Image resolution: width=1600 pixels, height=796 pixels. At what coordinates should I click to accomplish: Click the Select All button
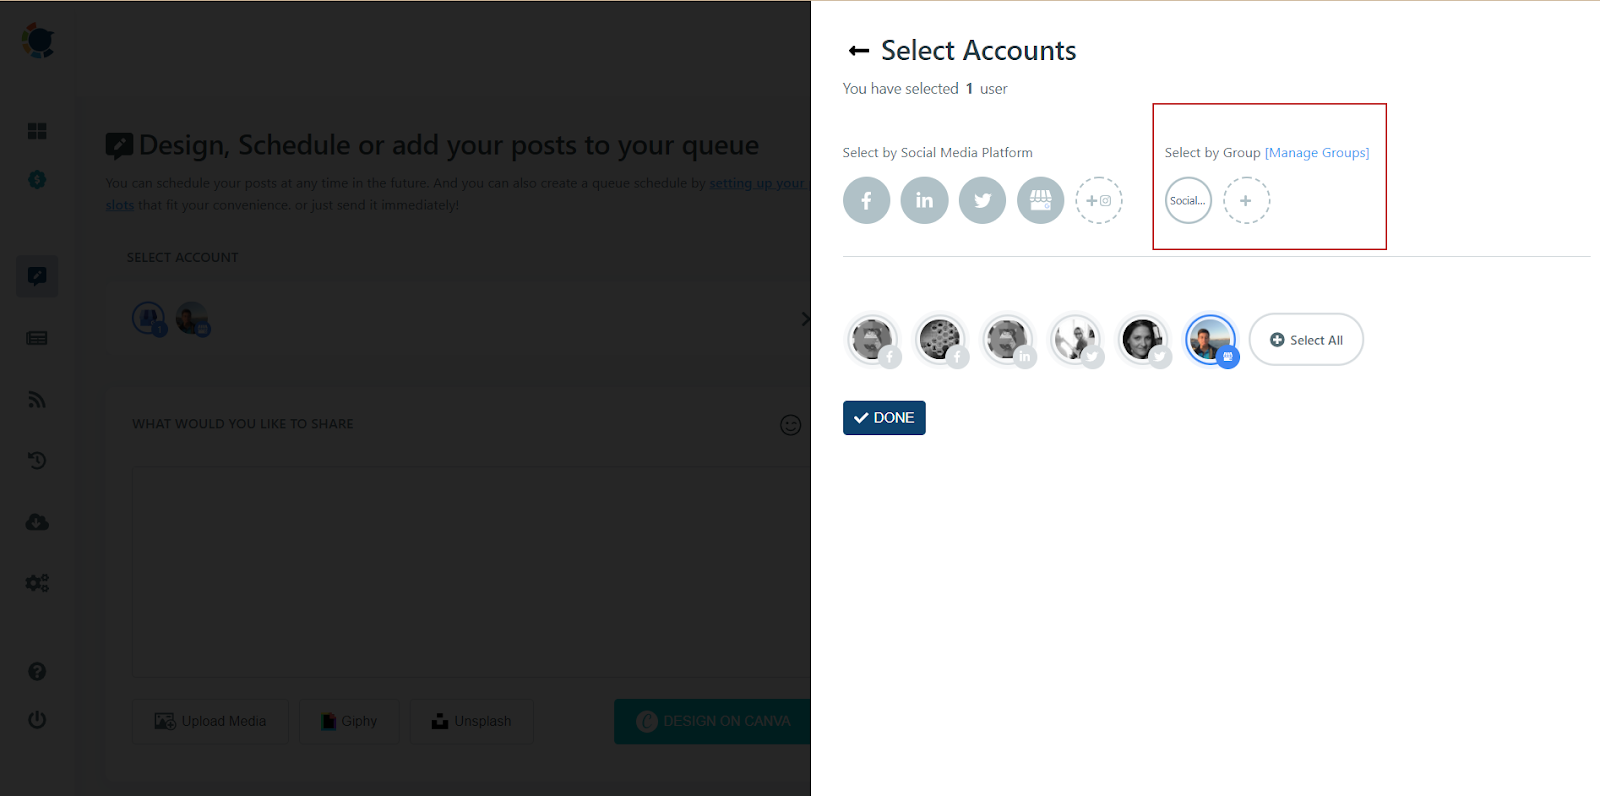coord(1306,340)
